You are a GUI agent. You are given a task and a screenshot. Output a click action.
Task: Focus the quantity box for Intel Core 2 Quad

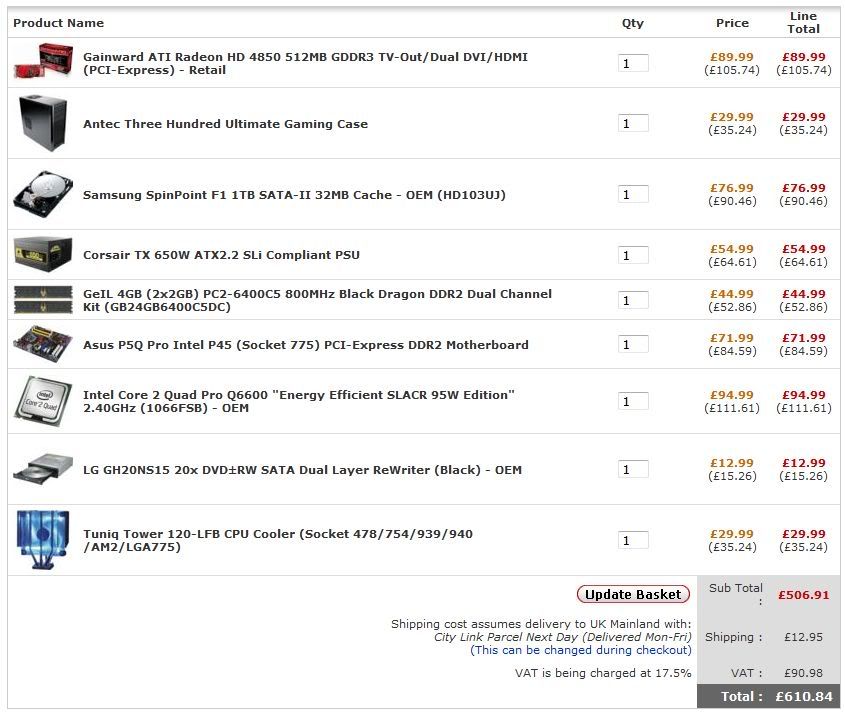click(x=633, y=401)
